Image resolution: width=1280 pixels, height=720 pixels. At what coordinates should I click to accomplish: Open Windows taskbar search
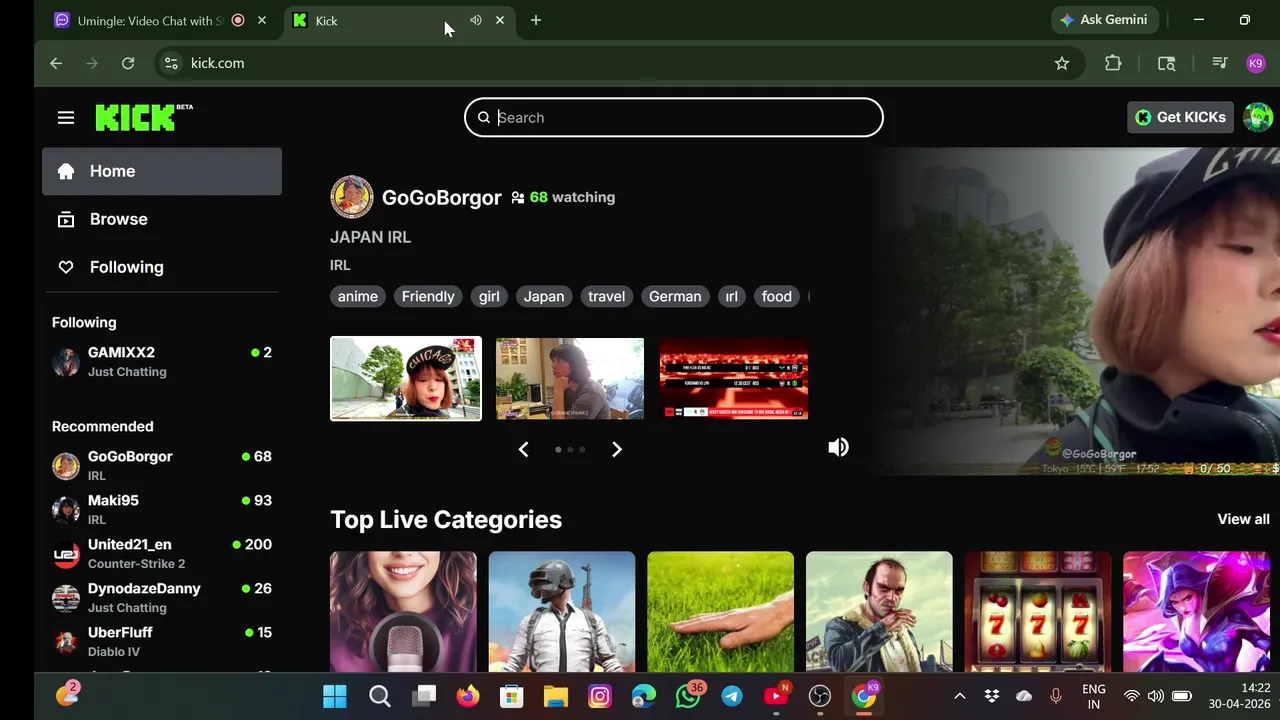click(379, 696)
